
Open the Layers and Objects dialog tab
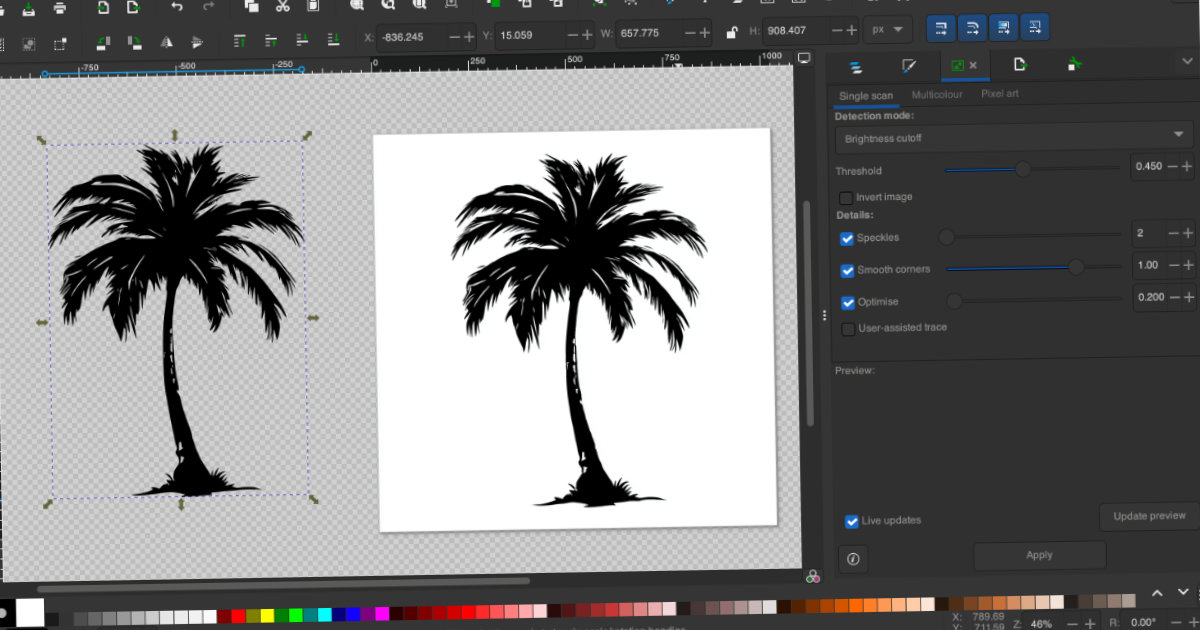(855, 67)
